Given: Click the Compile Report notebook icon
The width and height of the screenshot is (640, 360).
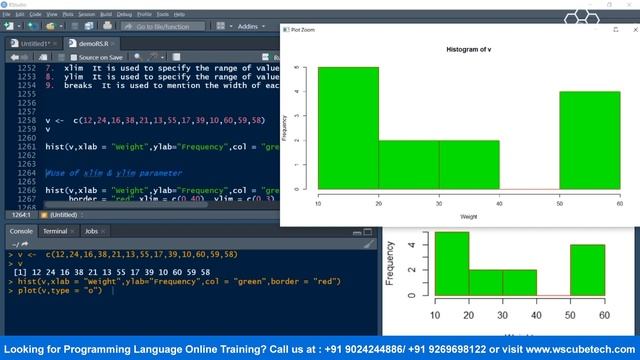Looking at the screenshot, I should [176, 57].
